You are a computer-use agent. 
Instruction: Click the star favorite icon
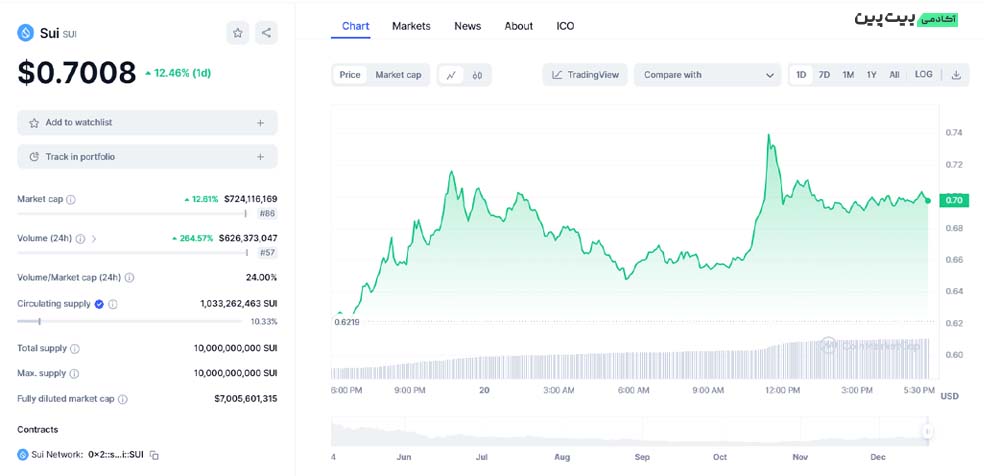pos(238,33)
